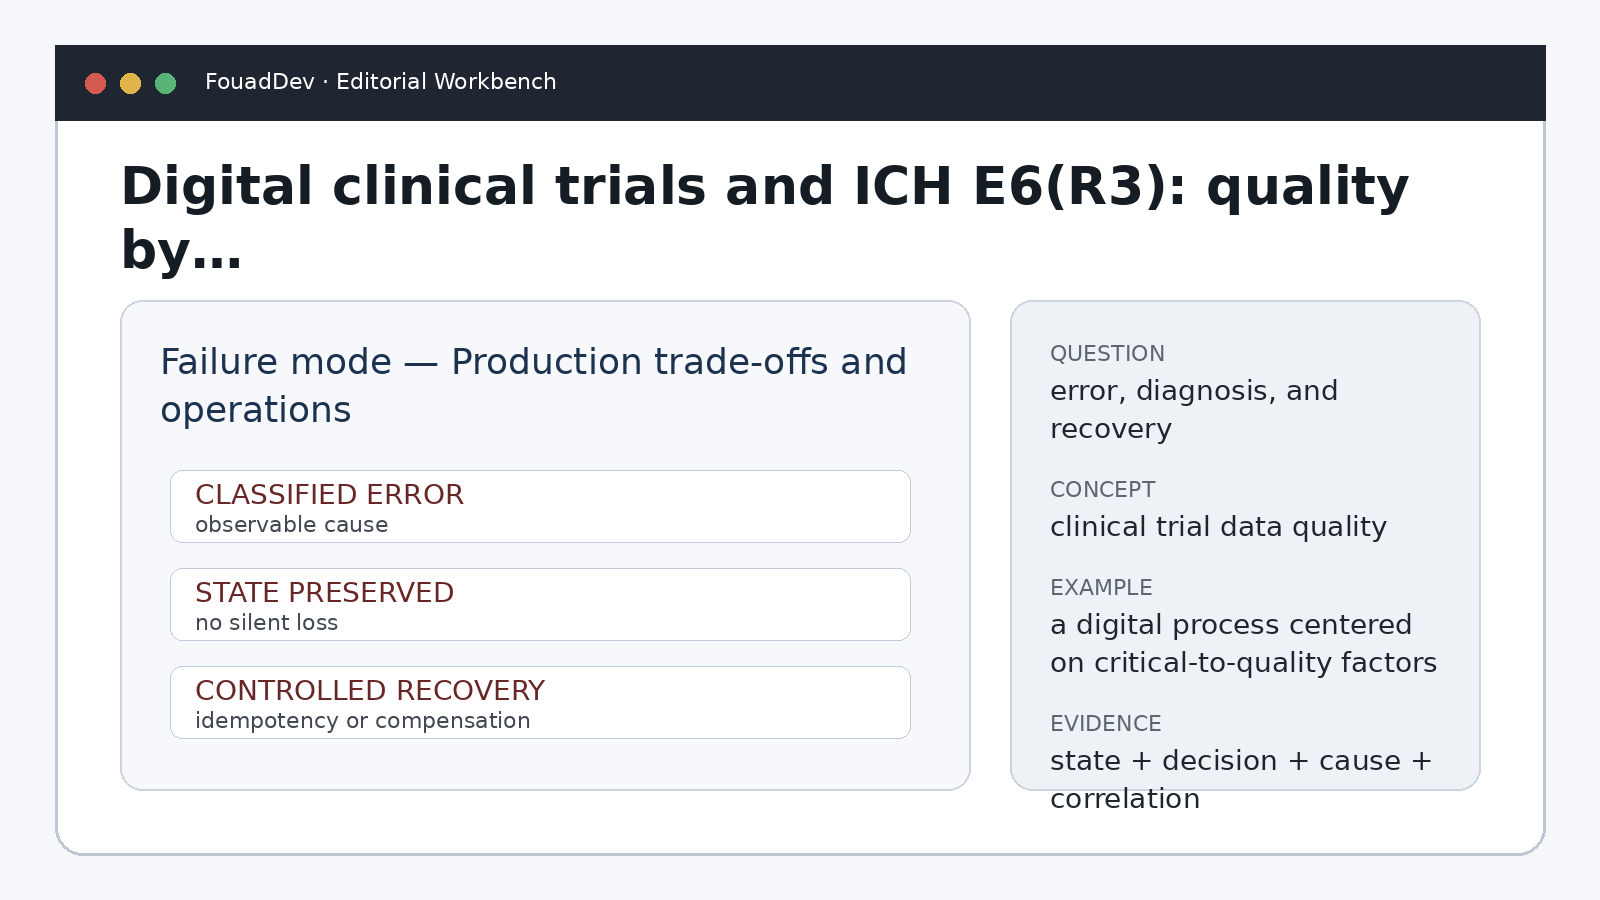Select error, diagnosis, and recovery text
Screen dimensions: 1600x900
(x=1194, y=410)
